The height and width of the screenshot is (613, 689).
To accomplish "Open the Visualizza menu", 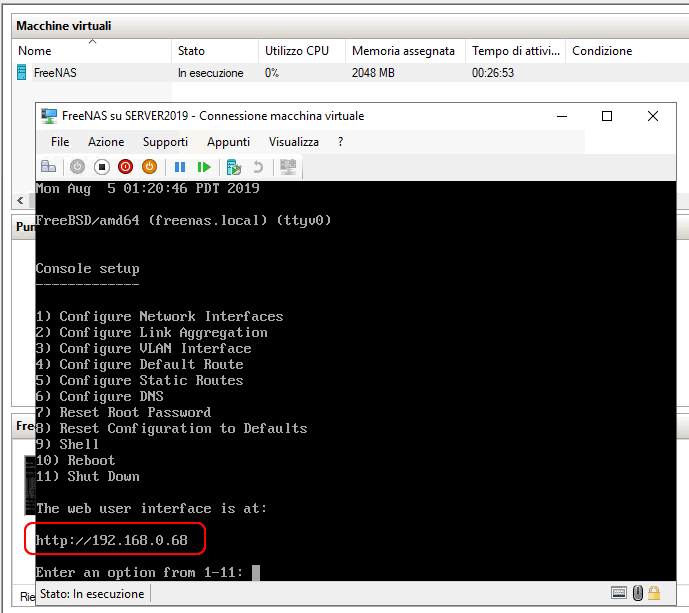I will 294,142.
